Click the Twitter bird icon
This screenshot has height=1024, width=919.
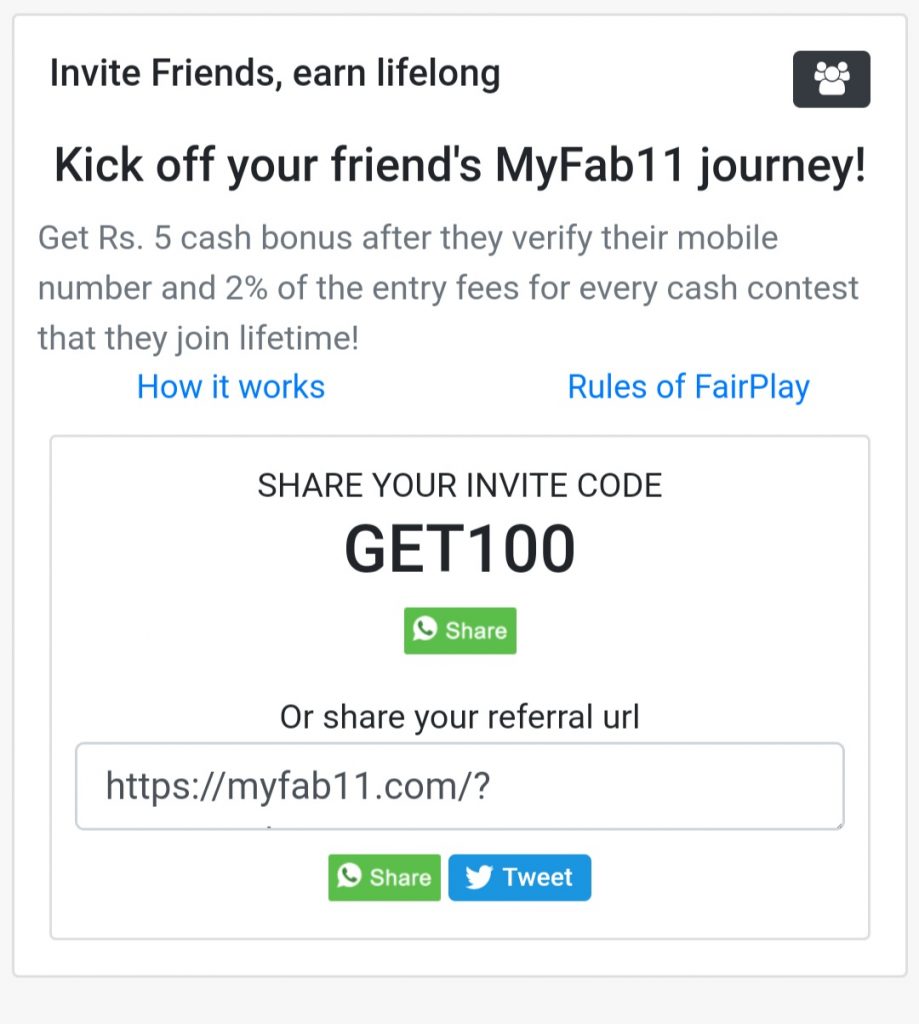tap(479, 876)
